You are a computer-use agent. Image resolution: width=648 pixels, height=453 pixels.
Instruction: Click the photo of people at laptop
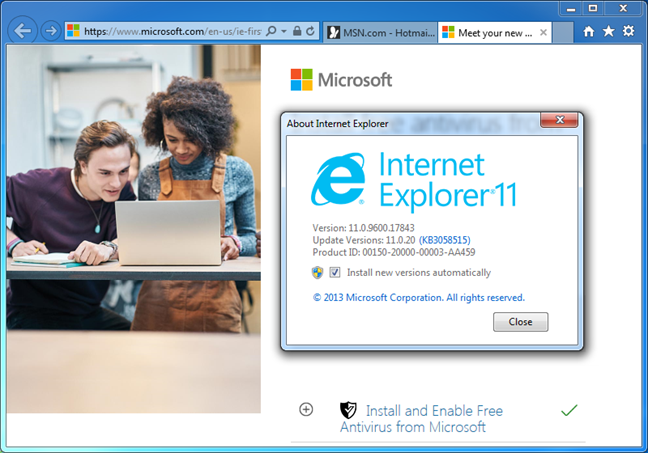[133, 229]
